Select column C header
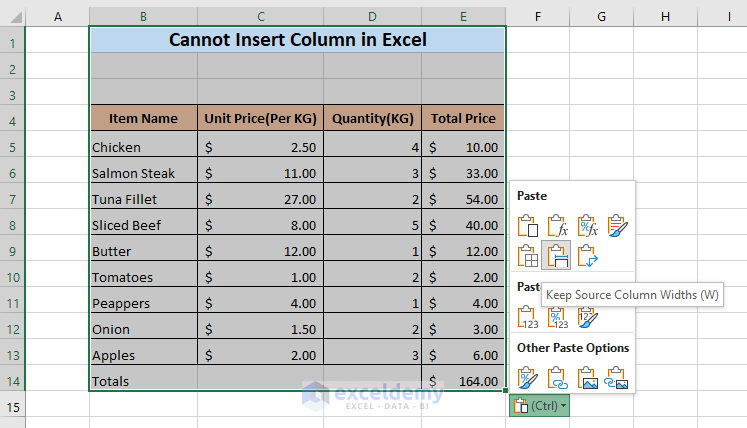The height and width of the screenshot is (428, 747). (261, 17)
